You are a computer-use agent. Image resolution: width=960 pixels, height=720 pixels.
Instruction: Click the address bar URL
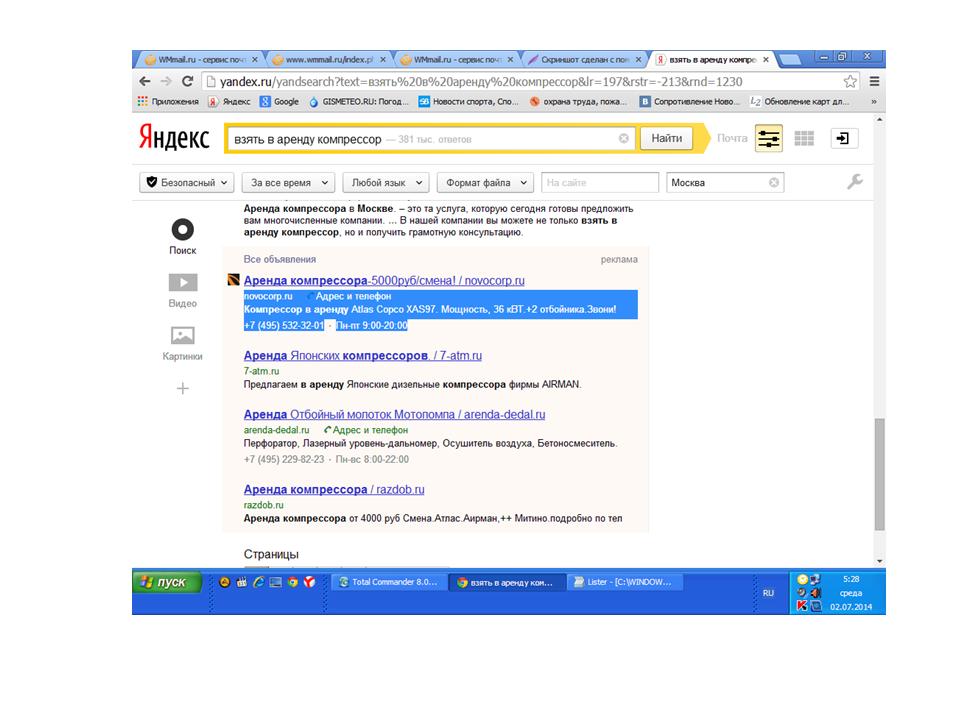coord(481,81)
